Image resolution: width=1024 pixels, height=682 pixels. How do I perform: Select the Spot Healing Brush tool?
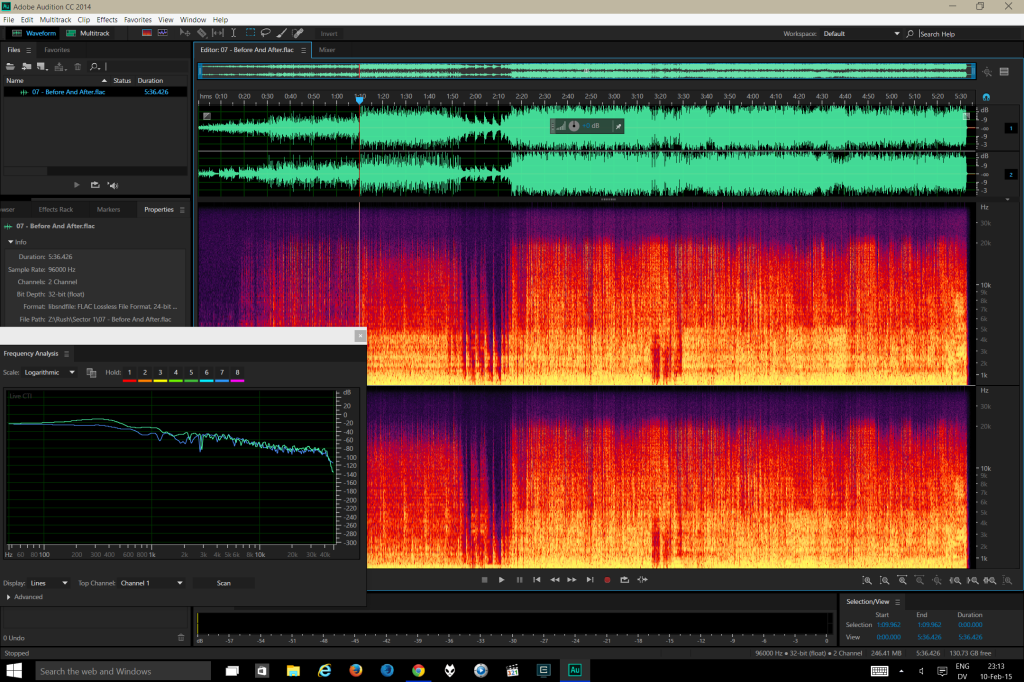coord(298,33)
